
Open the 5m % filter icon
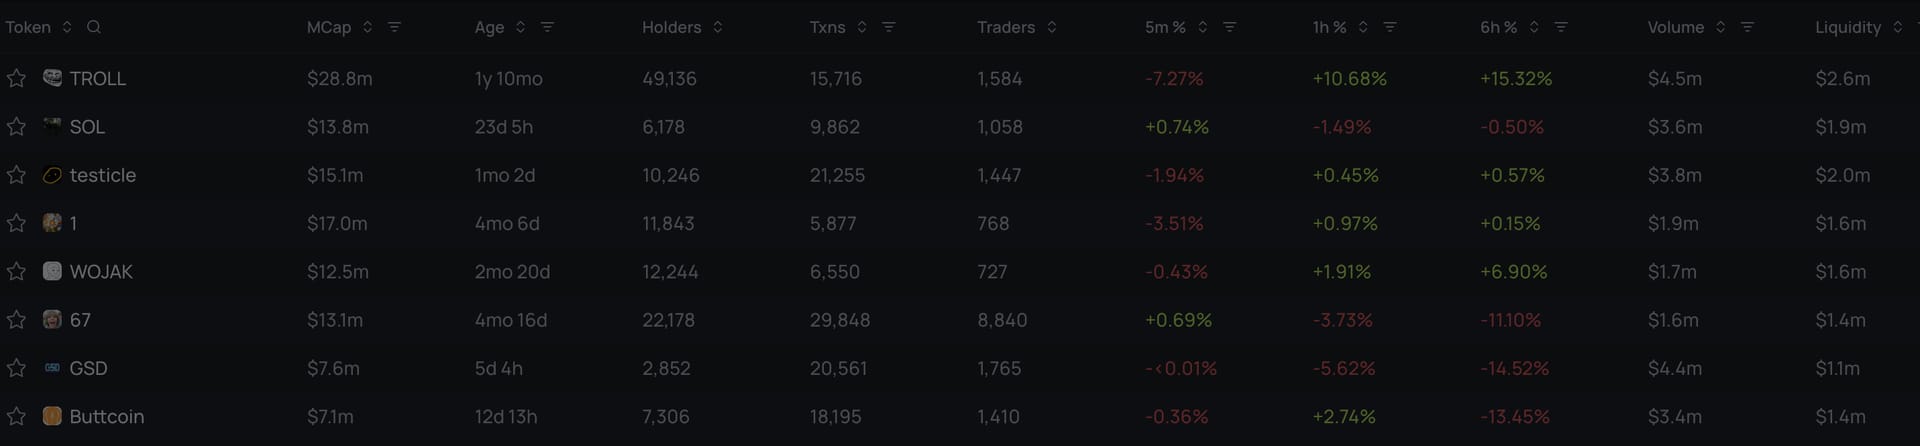(x=1229, y=27)
